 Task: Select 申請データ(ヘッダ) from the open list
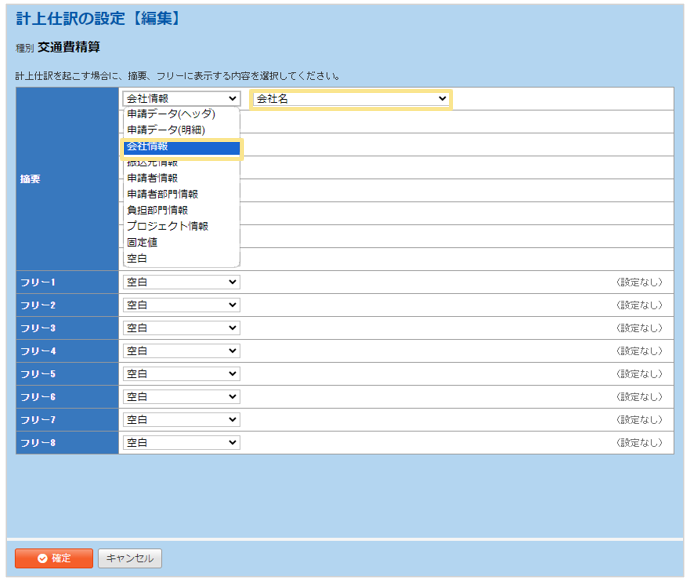point(170,114)
